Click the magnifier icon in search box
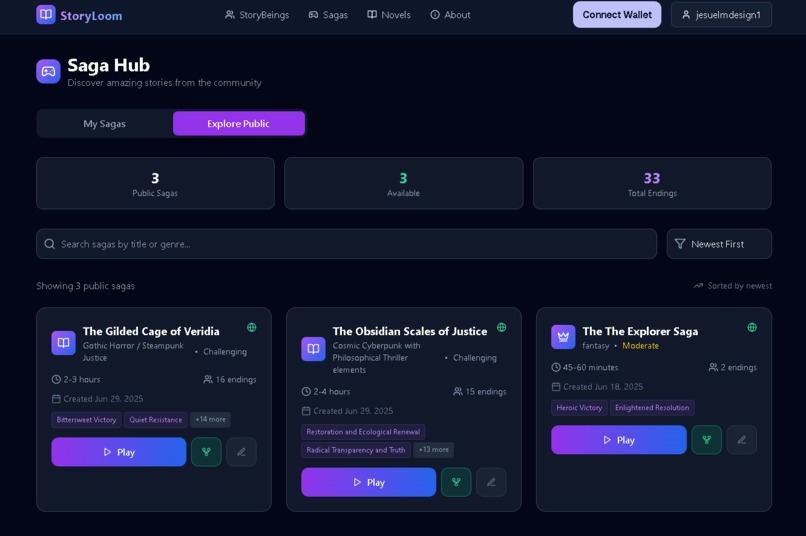 [49, 244]
